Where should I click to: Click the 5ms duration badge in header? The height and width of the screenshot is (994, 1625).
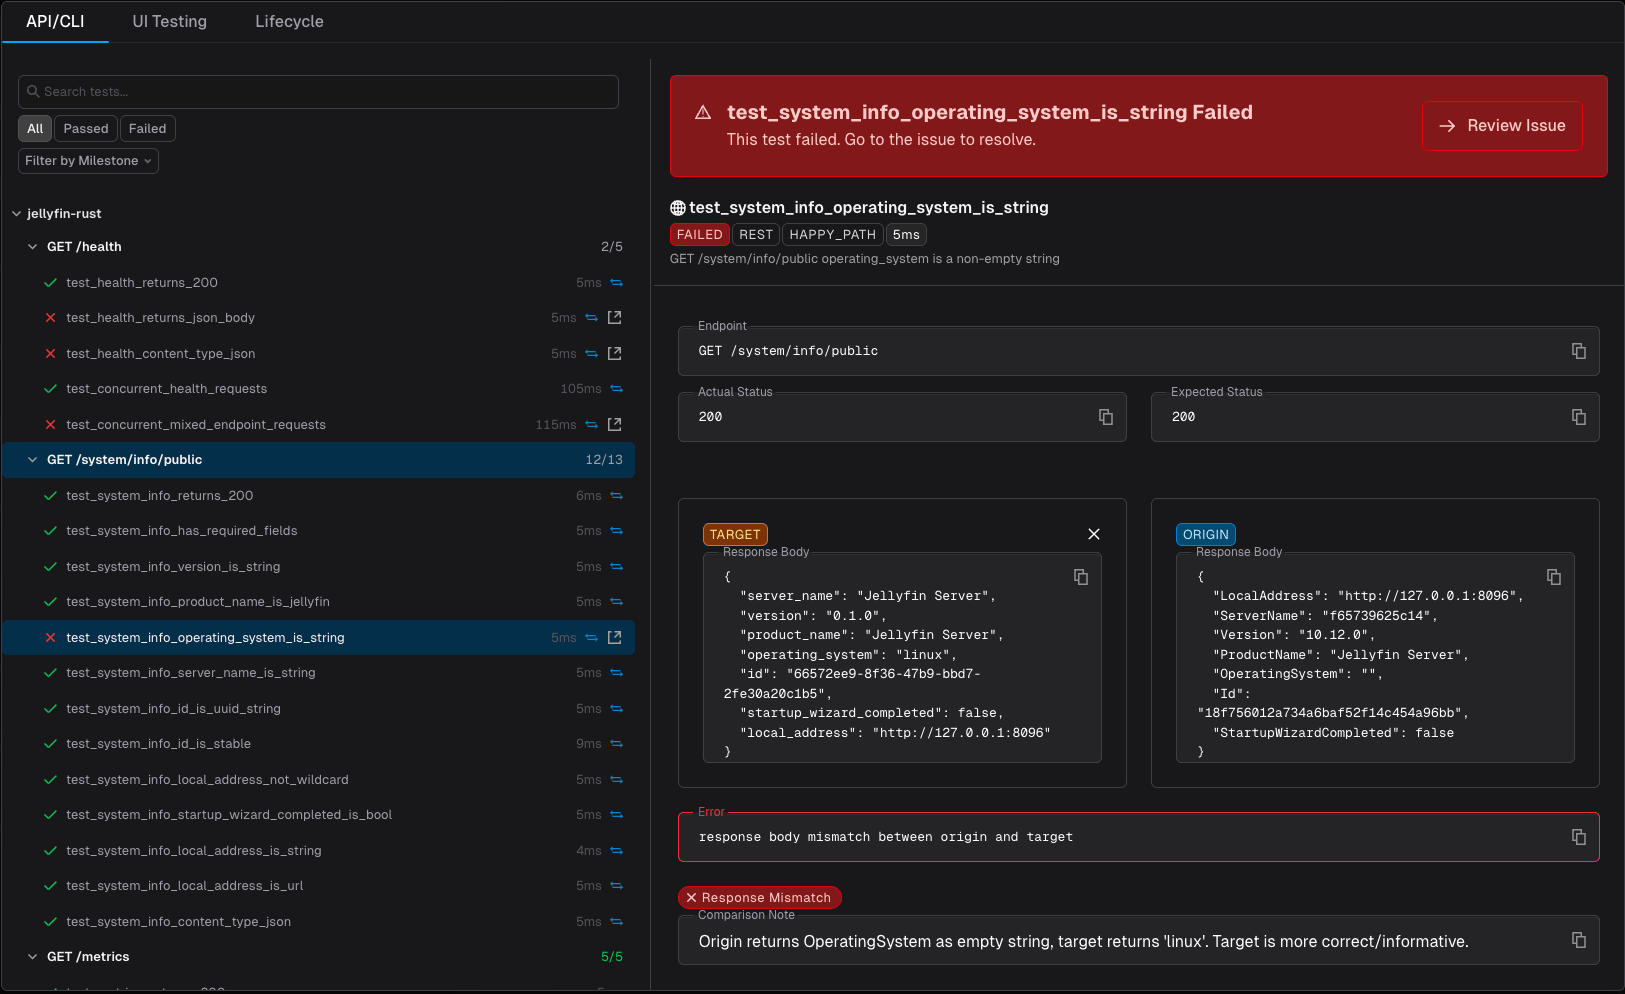(906, 235)
